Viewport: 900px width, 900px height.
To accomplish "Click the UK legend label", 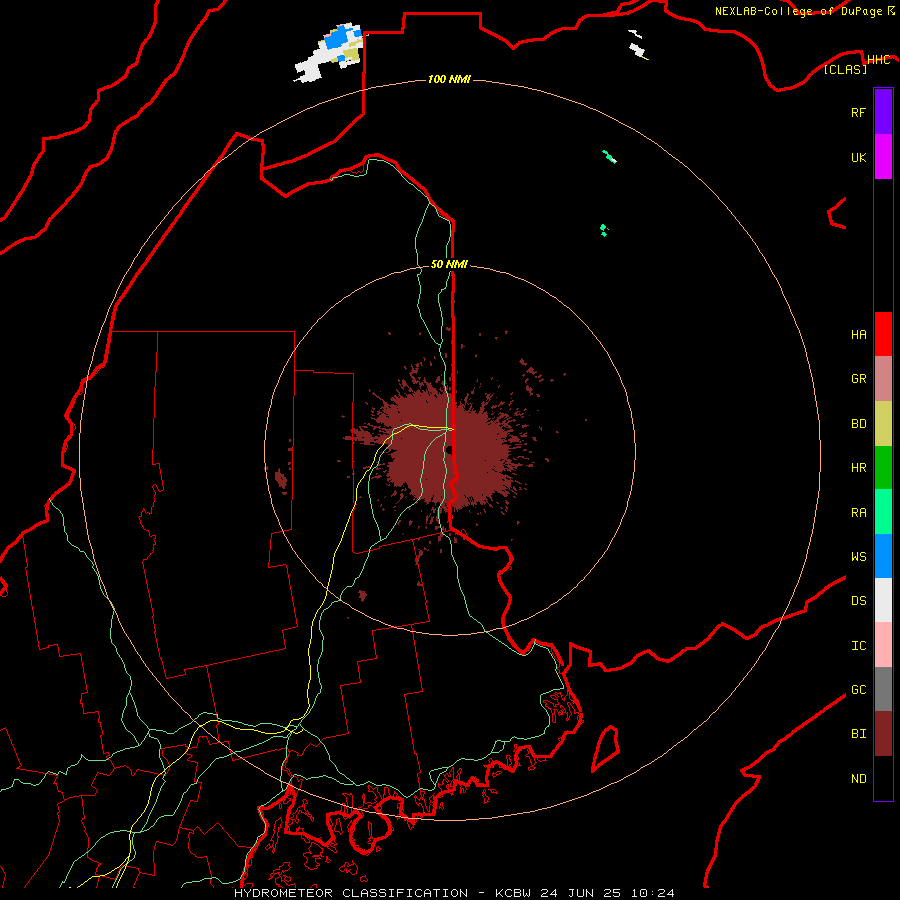I will (x=858, y=157).
